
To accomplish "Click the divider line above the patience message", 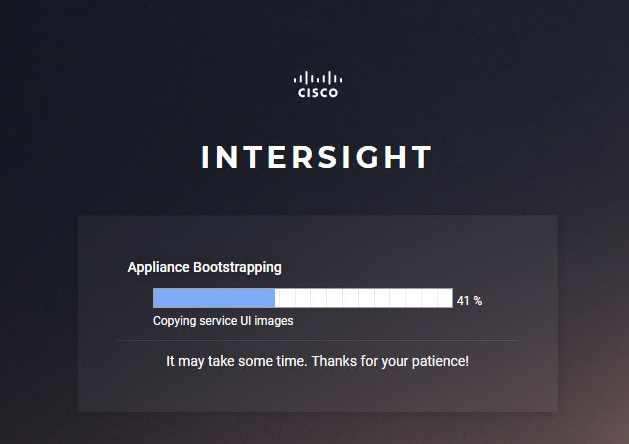I will click(x=317, y=341).
